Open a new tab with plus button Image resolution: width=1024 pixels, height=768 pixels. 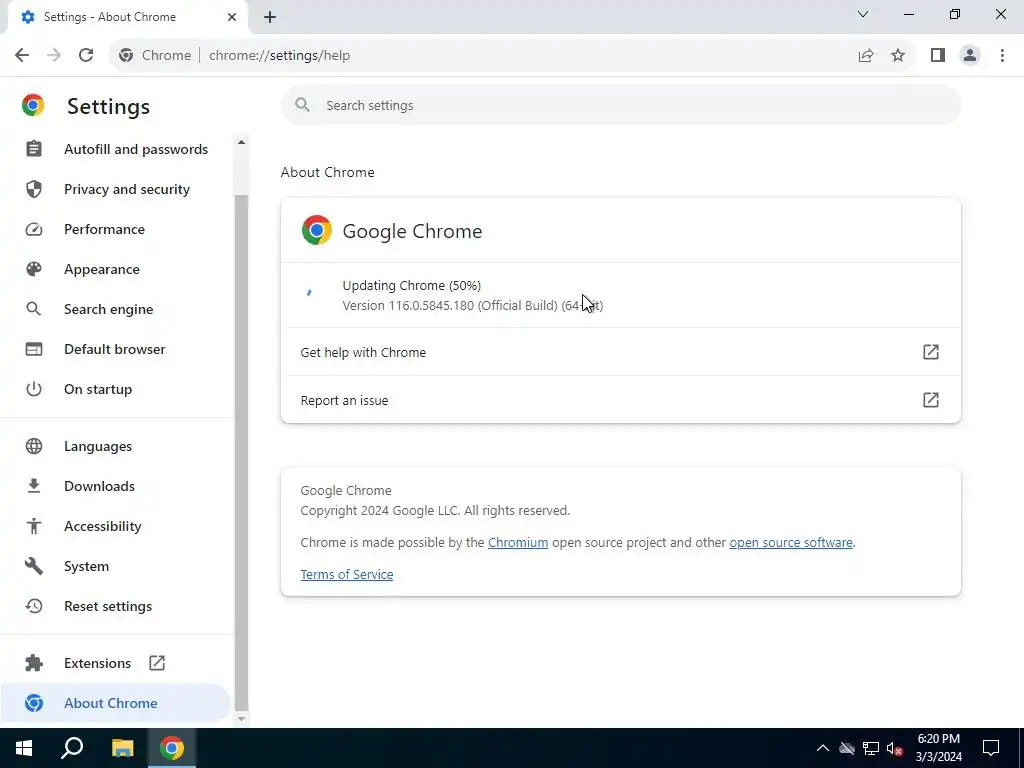[x=270, y=18]
